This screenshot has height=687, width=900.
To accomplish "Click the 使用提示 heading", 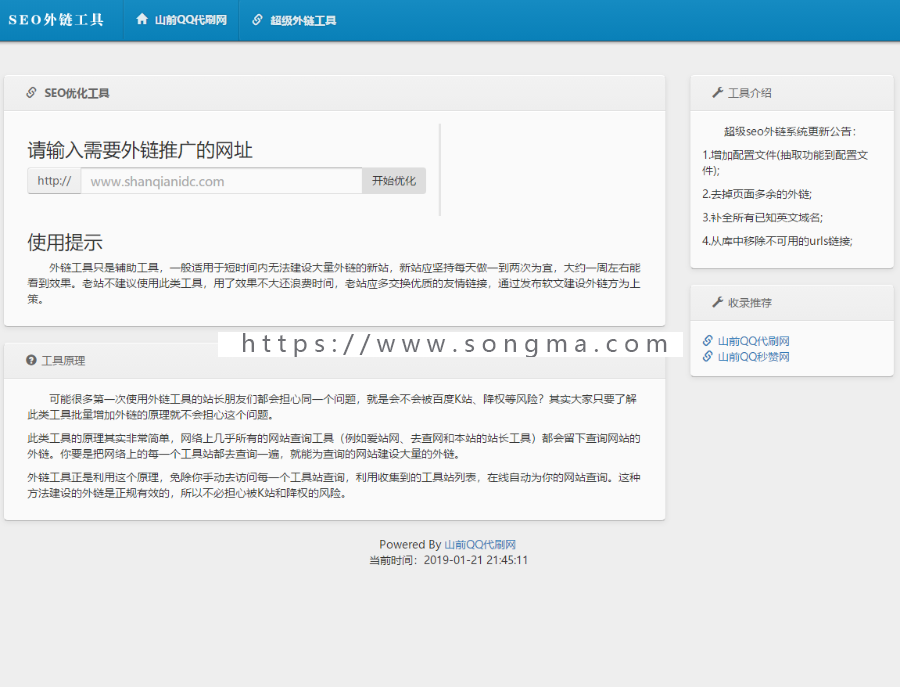I will [65, 242].
